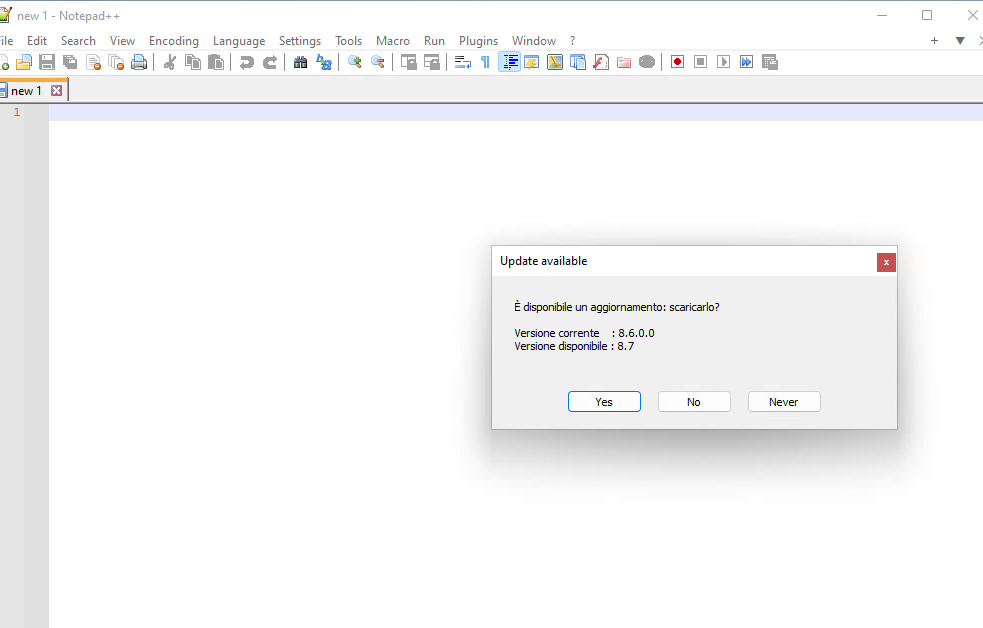The width and height of the screenshot is (983, 628).
Task: Open the Edit menu
Action: coord(37,41)
